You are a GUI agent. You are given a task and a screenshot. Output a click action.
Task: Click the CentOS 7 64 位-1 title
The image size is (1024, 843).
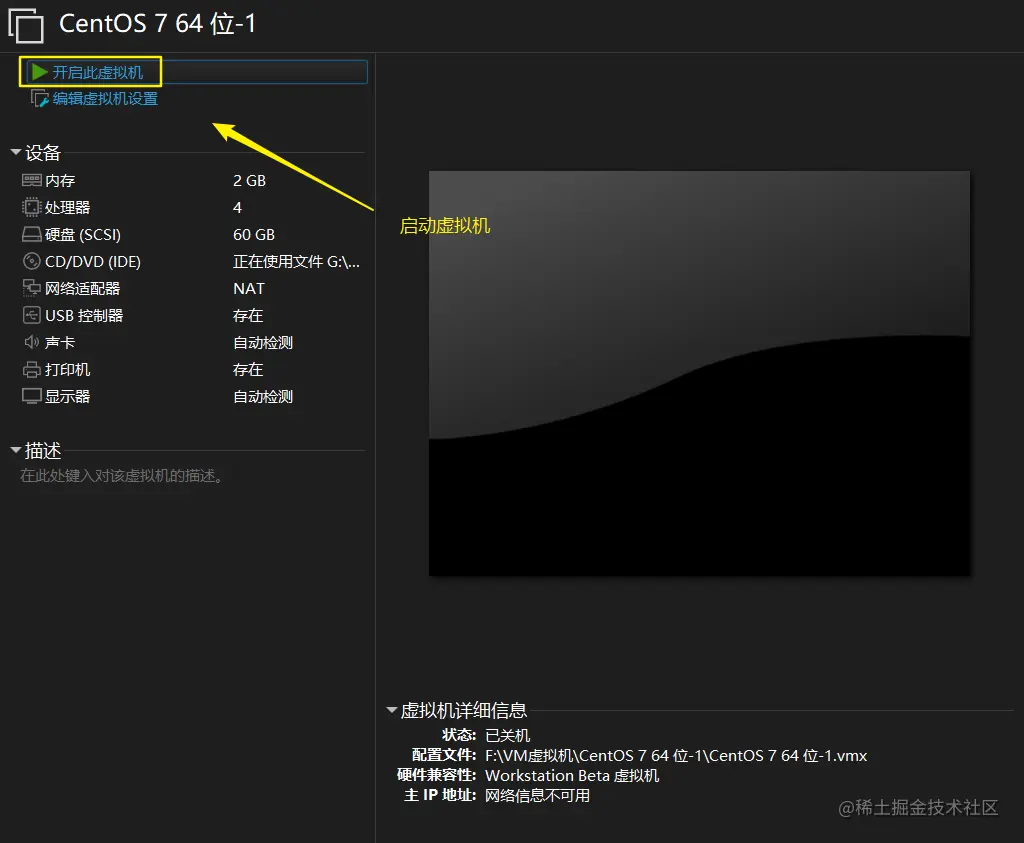pyautogui.click(x=157, y=24)
